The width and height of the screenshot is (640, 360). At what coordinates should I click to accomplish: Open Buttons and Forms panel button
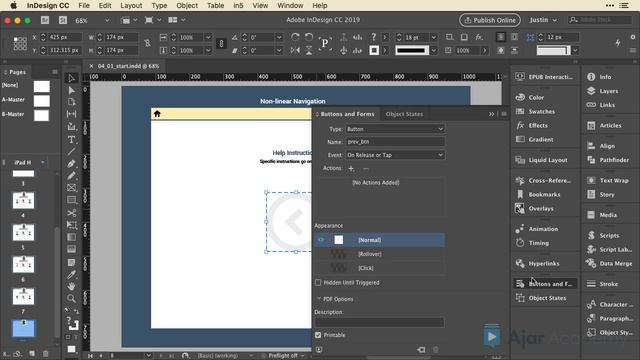(x=544, y=284)
